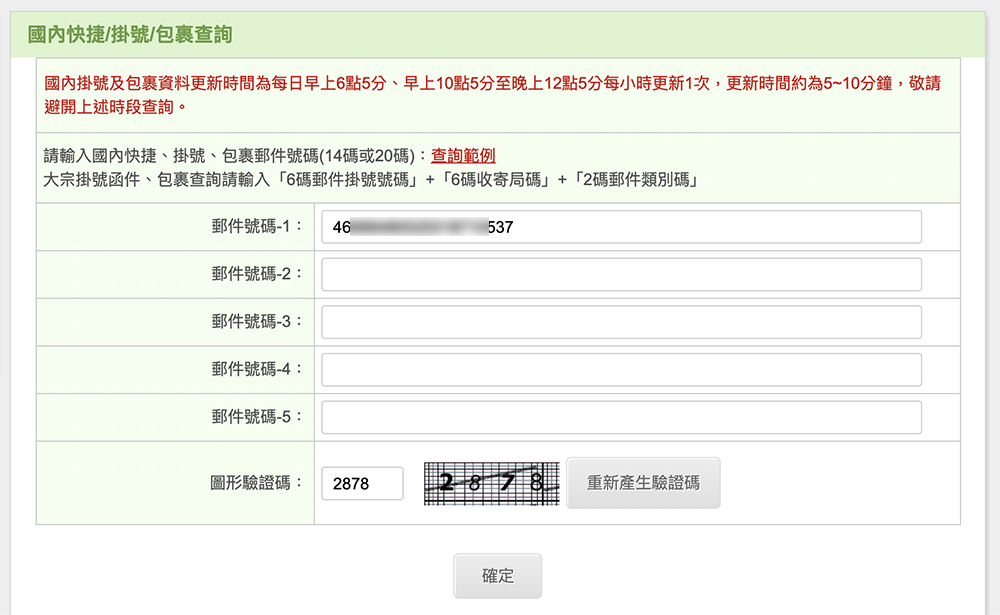Viewport: 1000px width, 615px height.
Task: Focus the 郵件號碼-3 input field
Action: click(621, 322)
